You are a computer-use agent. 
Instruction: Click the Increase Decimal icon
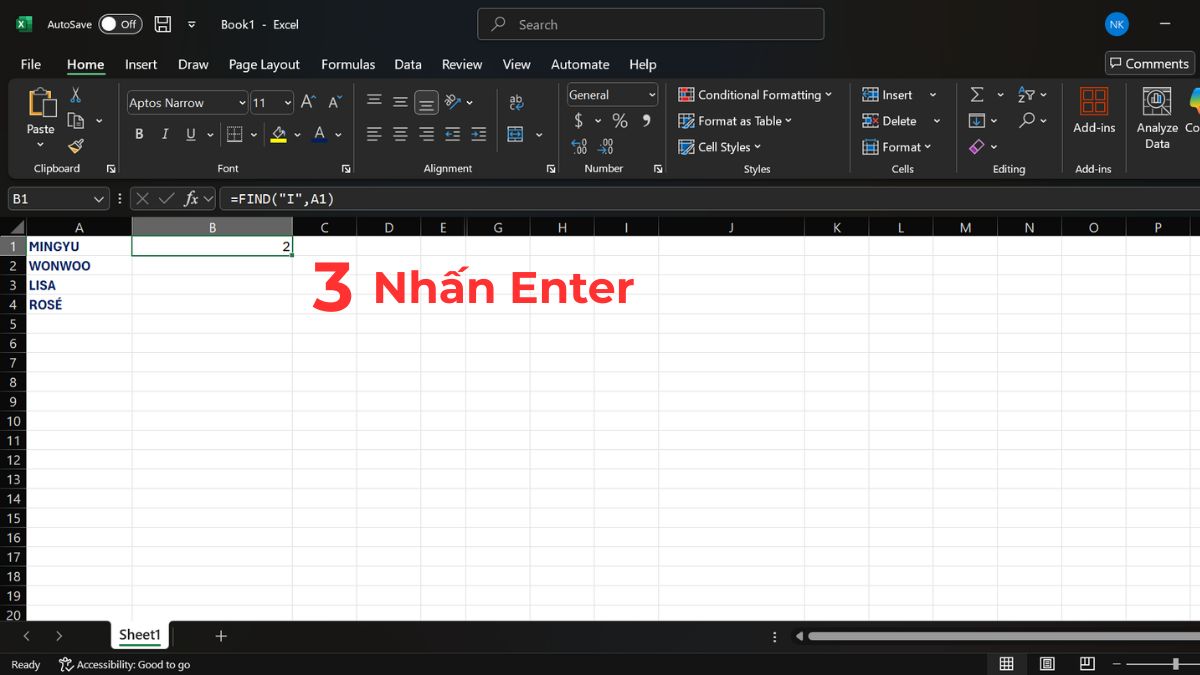tap(578, 146)
